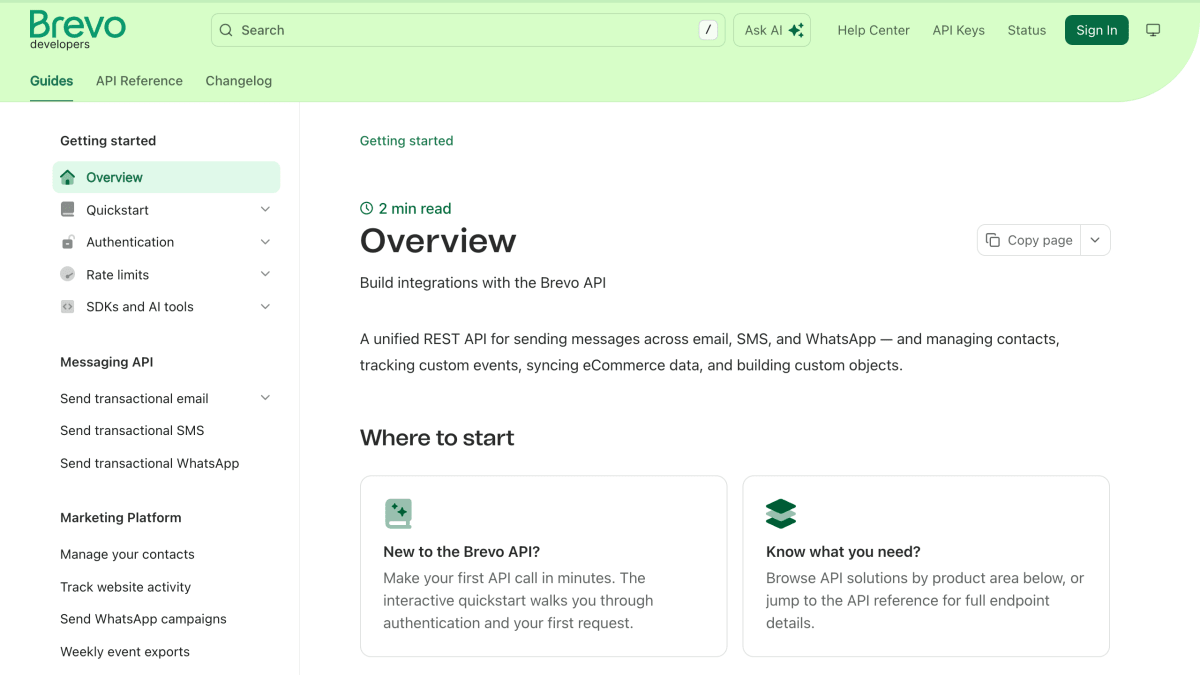Click the Getting started breadcrumb link
The height and width of the screenshot is (675, 1200).
tap(406, 141)
